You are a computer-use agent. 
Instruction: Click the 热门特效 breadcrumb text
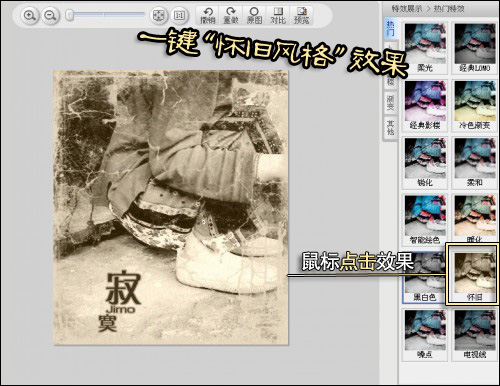[449, 9]
